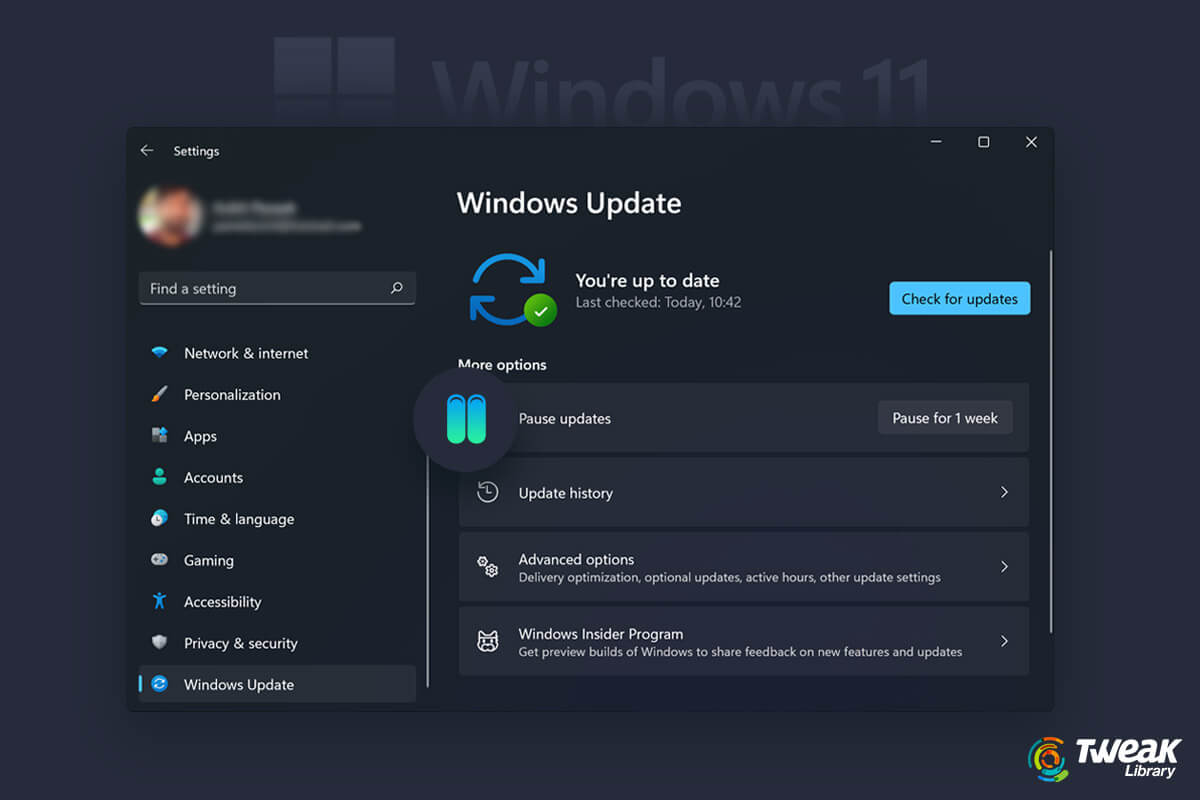Select the Accessibility icon

(x=160, y=601)
